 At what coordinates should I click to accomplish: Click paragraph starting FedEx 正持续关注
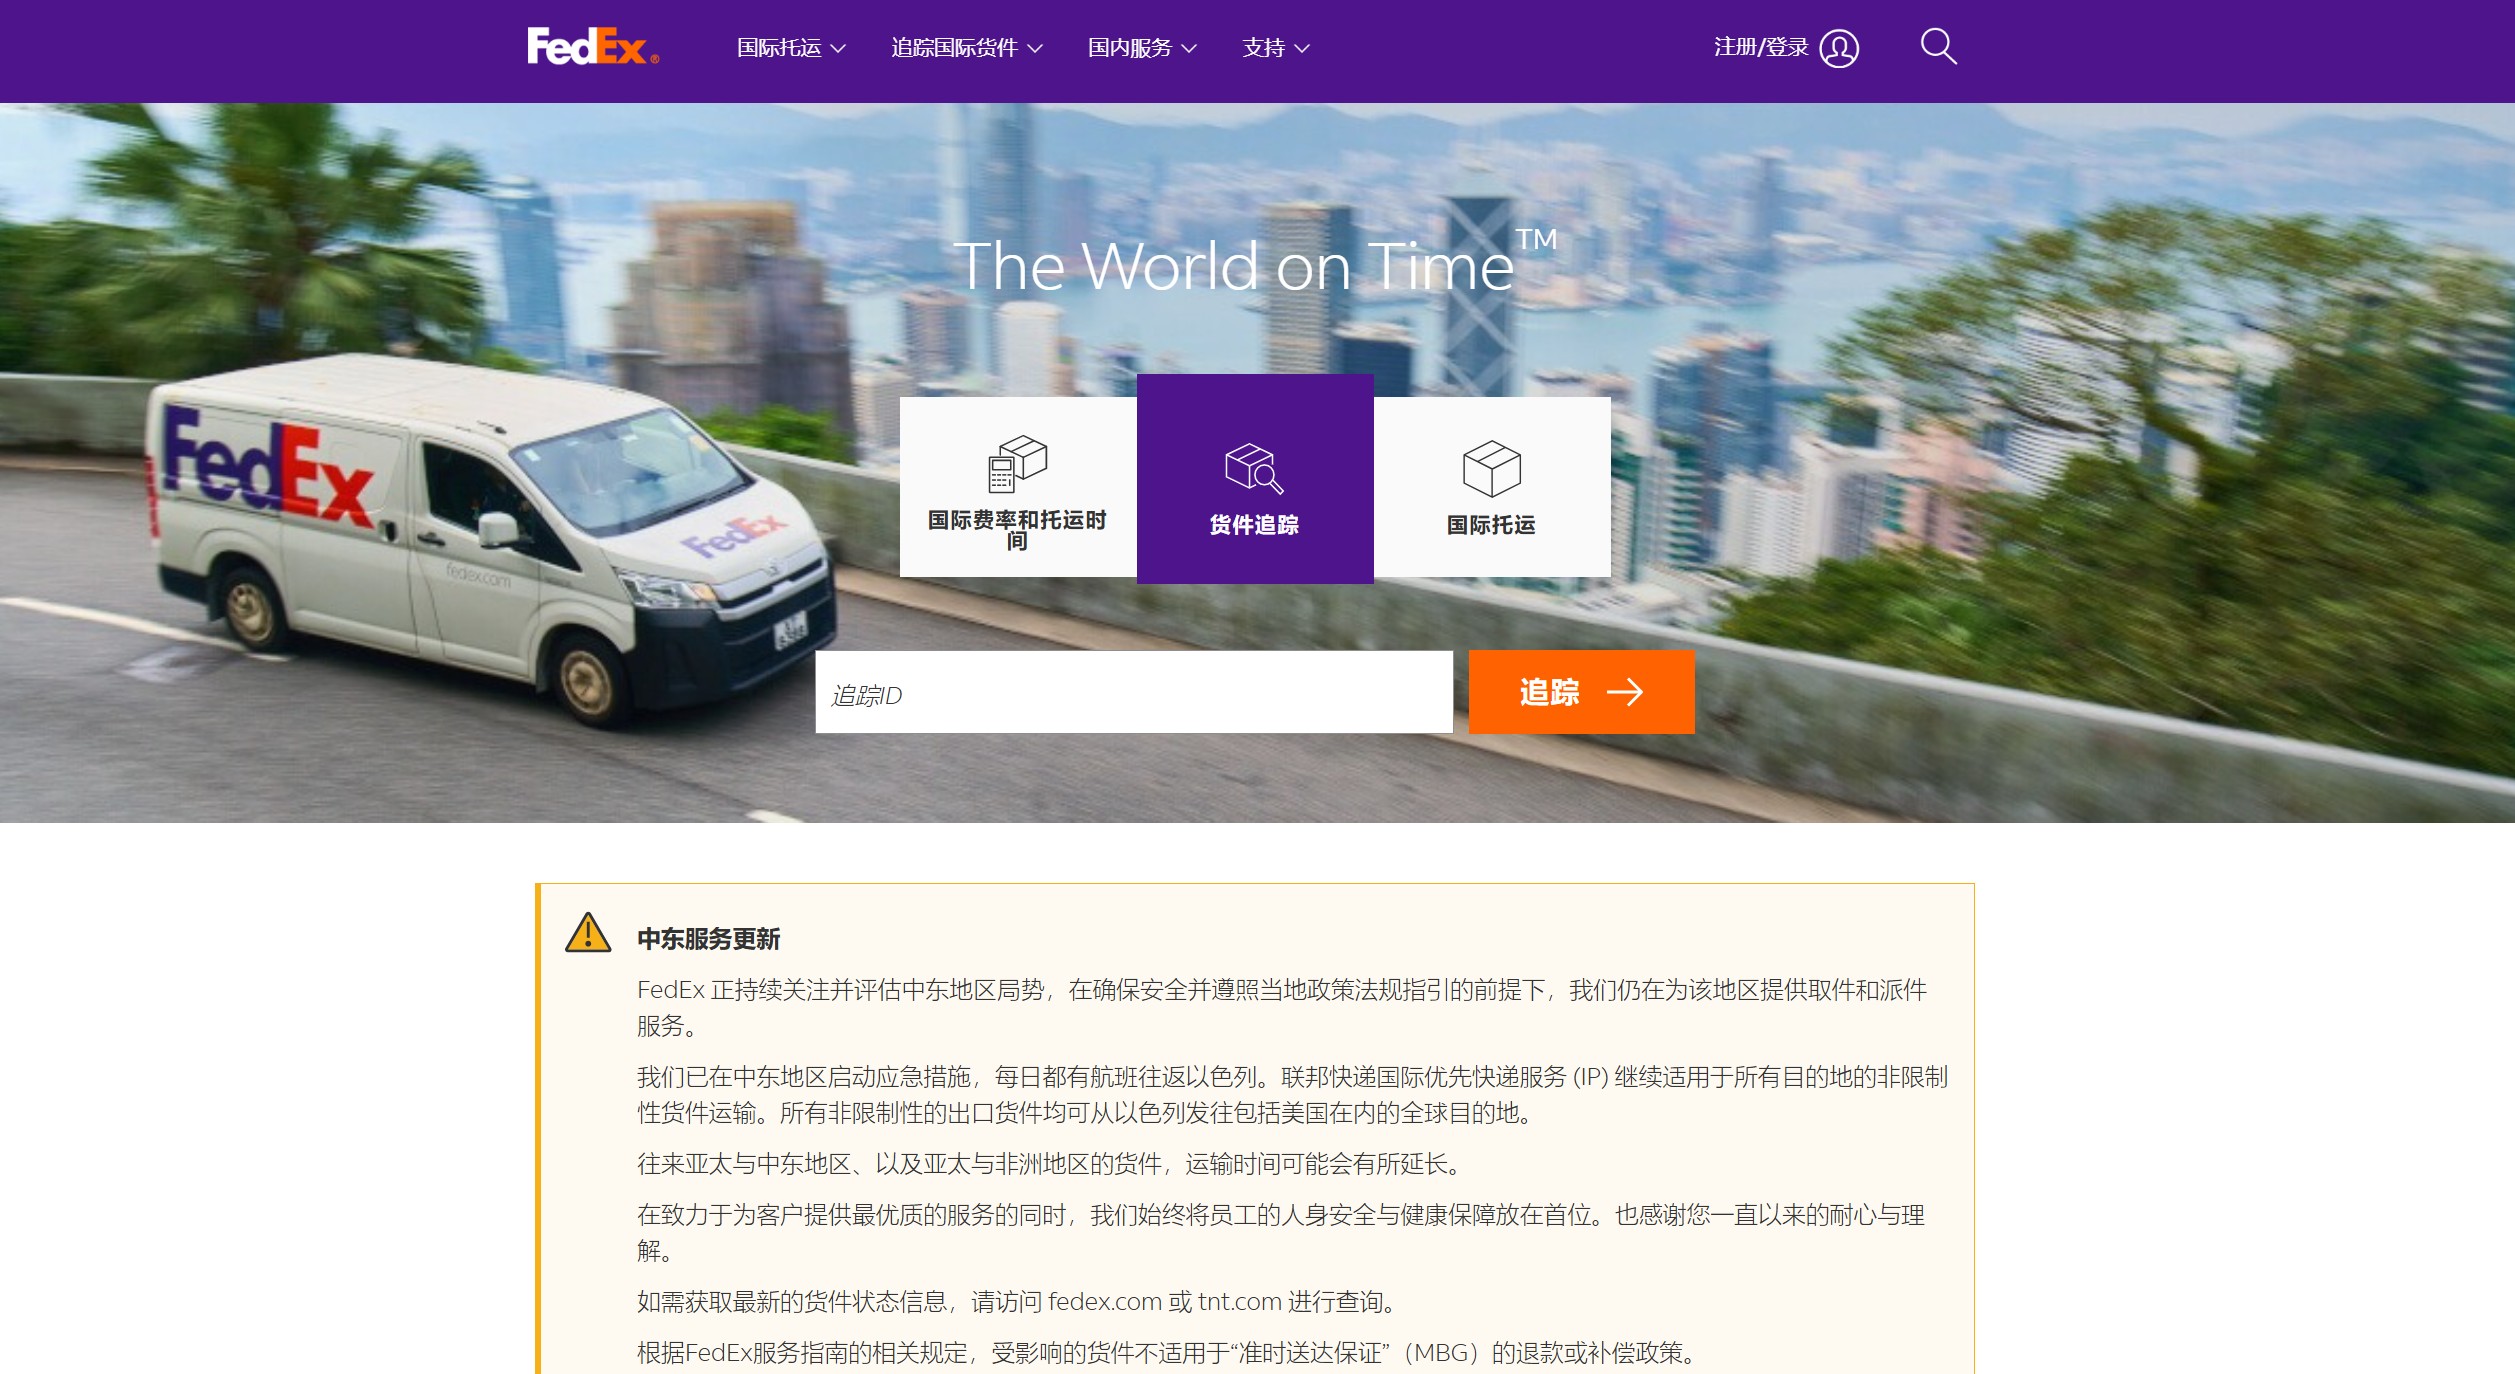[x=1282, y=1008]
